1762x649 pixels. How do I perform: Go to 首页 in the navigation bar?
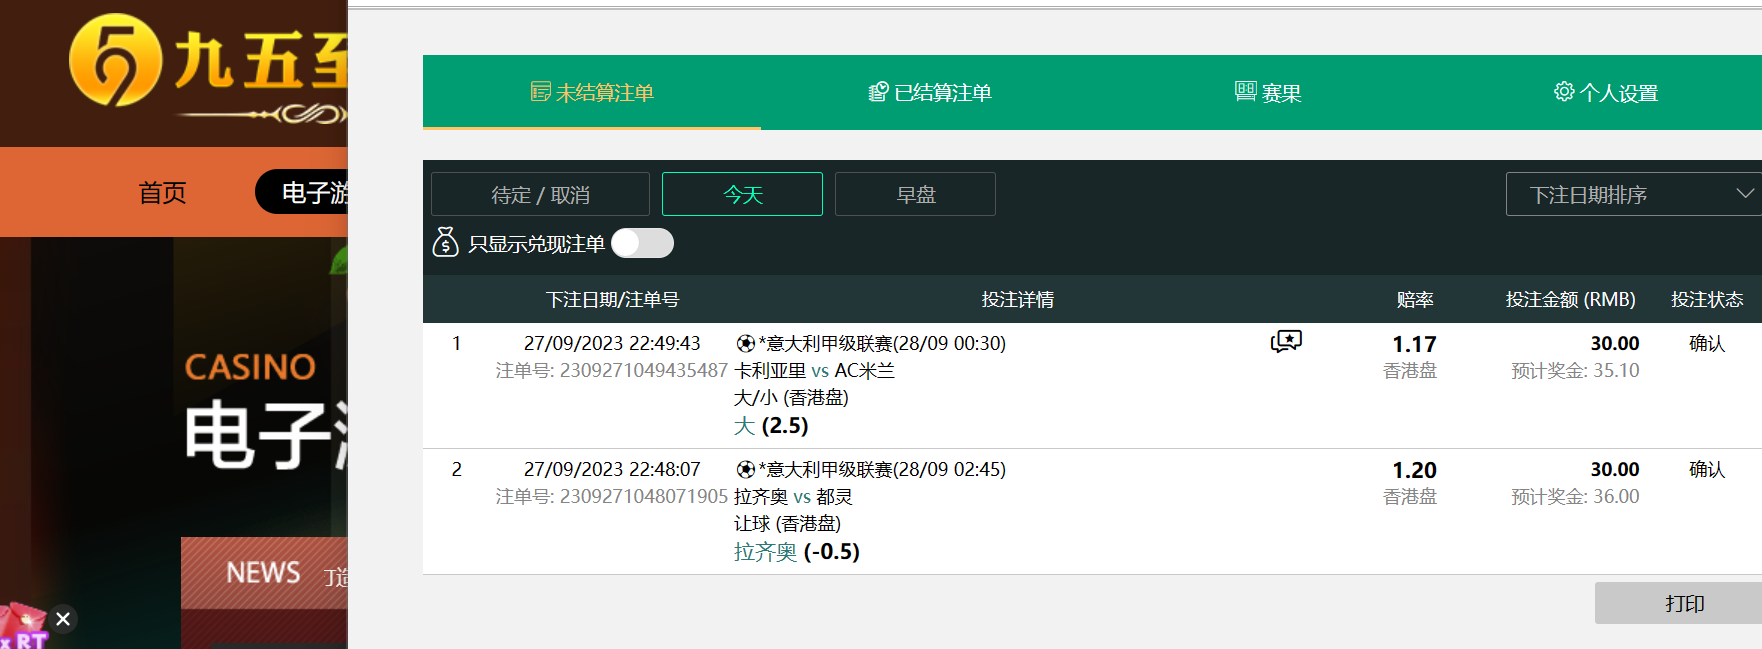point(162,192)
